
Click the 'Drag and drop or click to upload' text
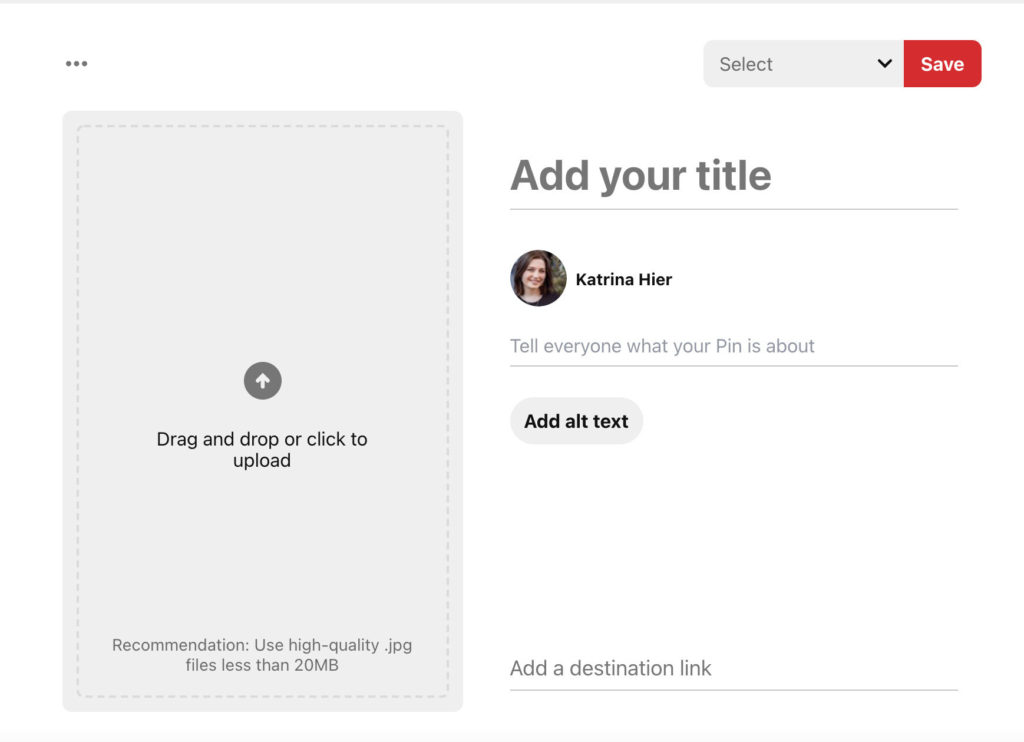click(x=262, y=450)
